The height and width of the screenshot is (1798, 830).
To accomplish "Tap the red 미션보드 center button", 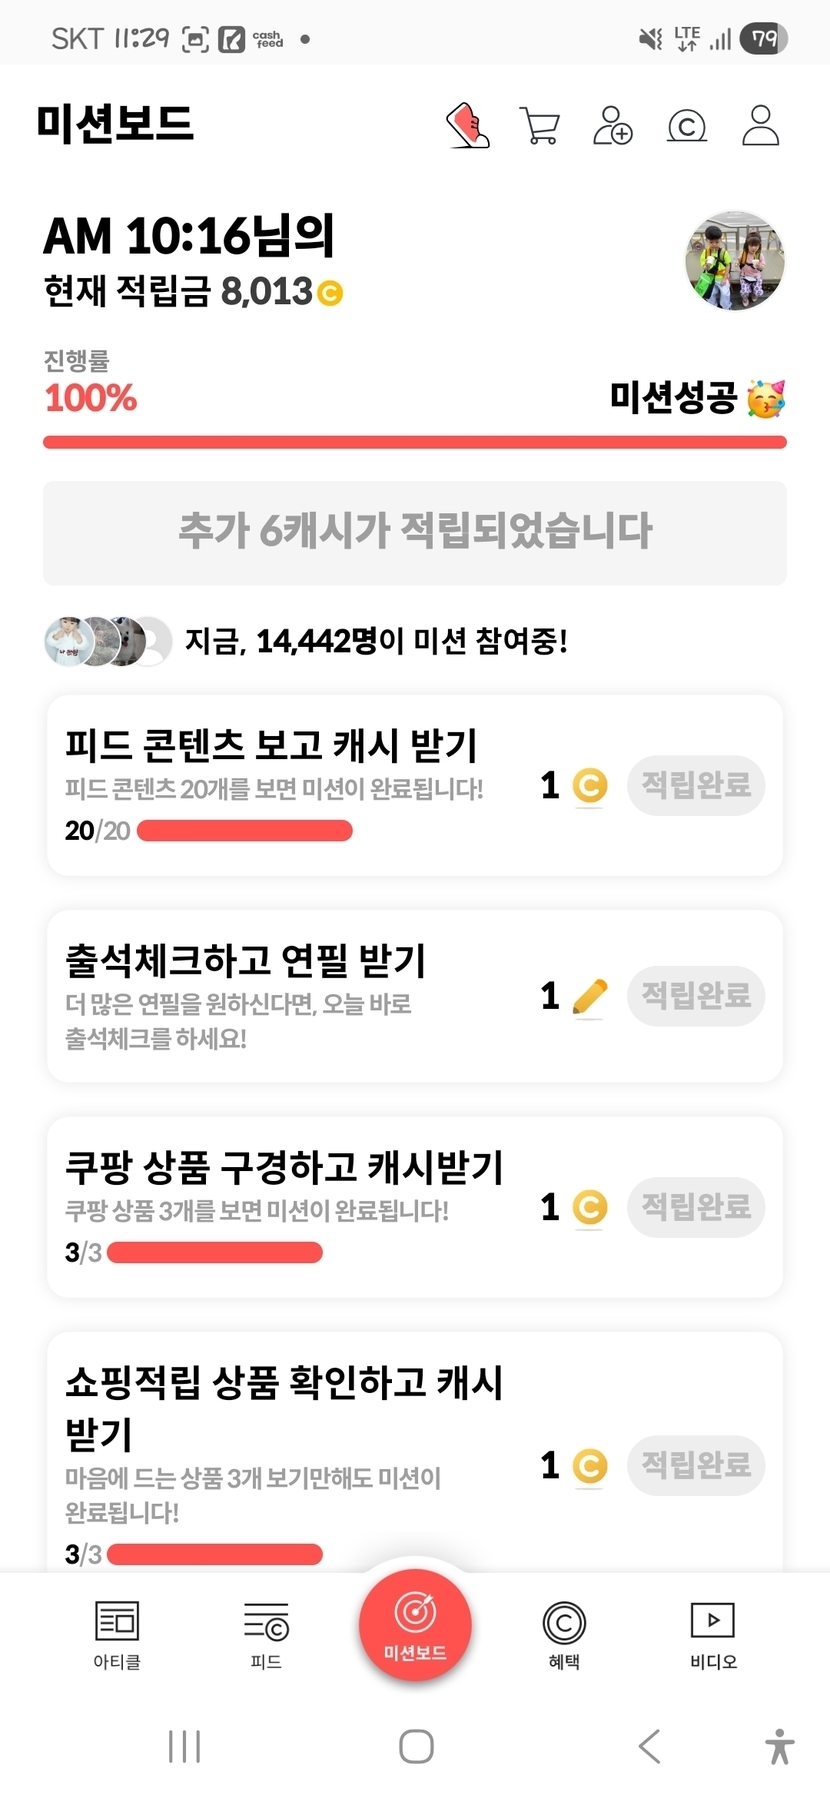I will pos(415,1625).
